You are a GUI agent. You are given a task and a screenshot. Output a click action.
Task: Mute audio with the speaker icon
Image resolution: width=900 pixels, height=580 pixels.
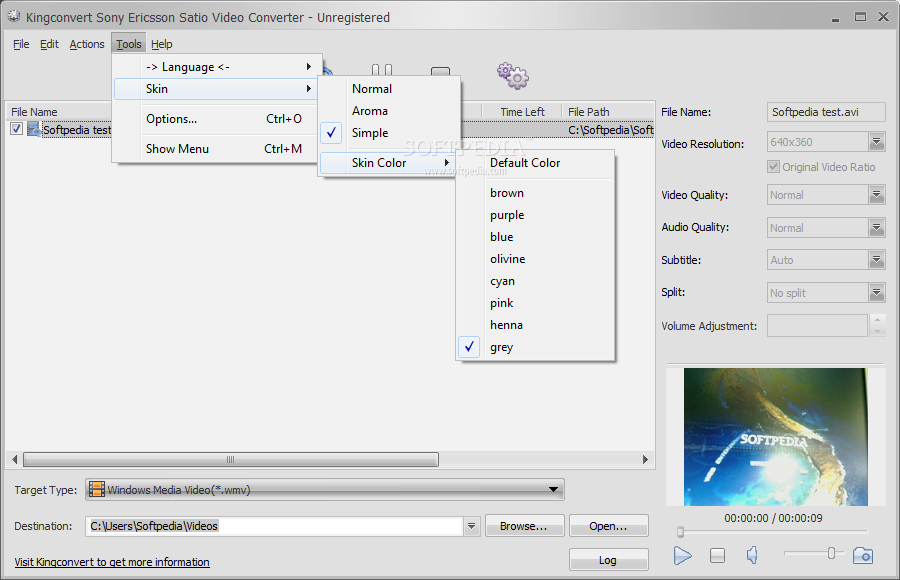click(752, 555)
